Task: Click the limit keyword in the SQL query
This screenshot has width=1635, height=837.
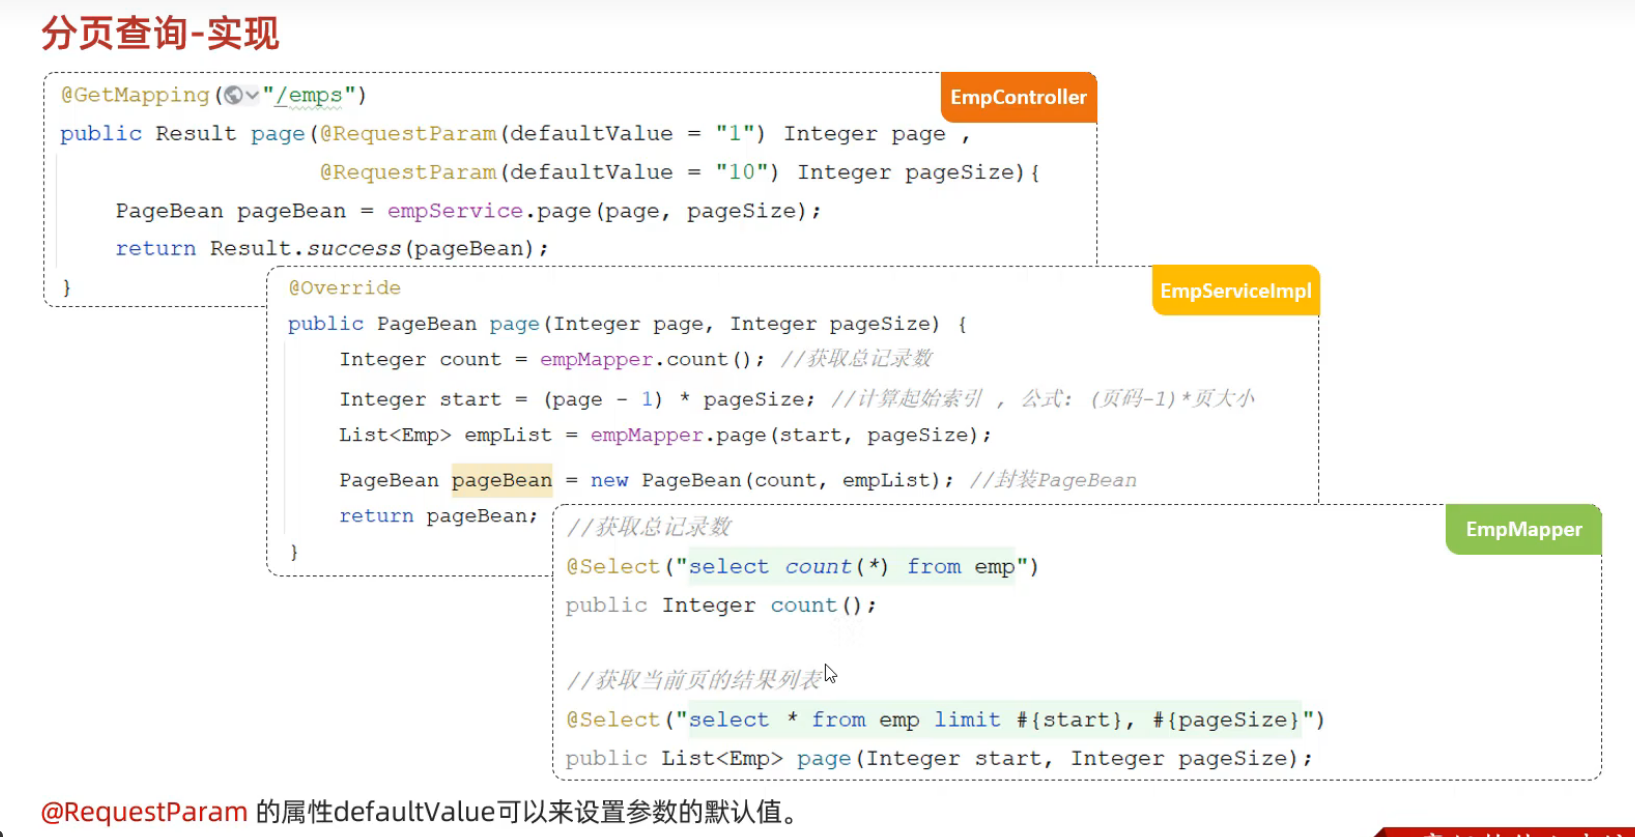Action: 967,720
